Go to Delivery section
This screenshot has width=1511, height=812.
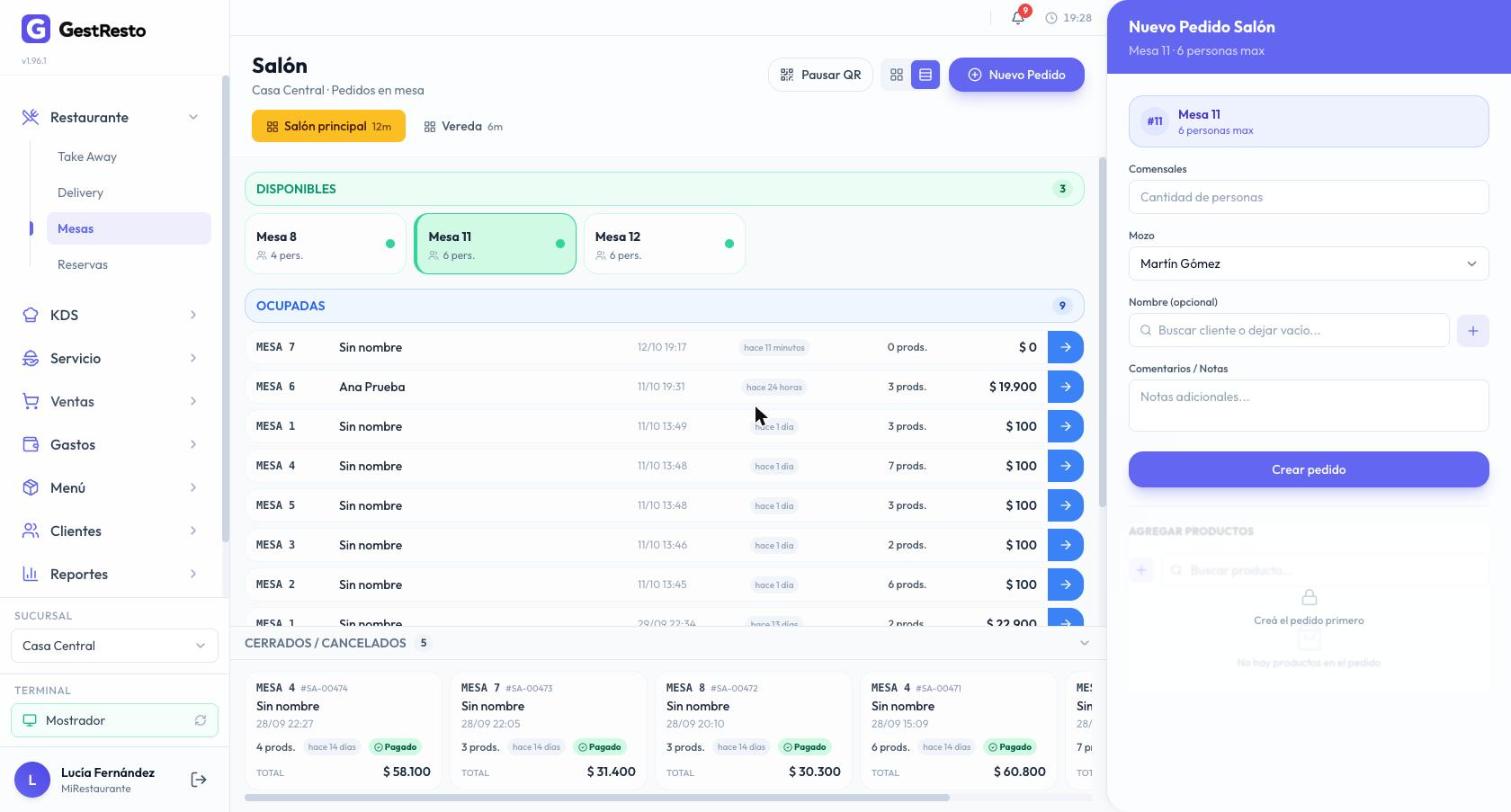pyautogui.click(x=80, y=193)
